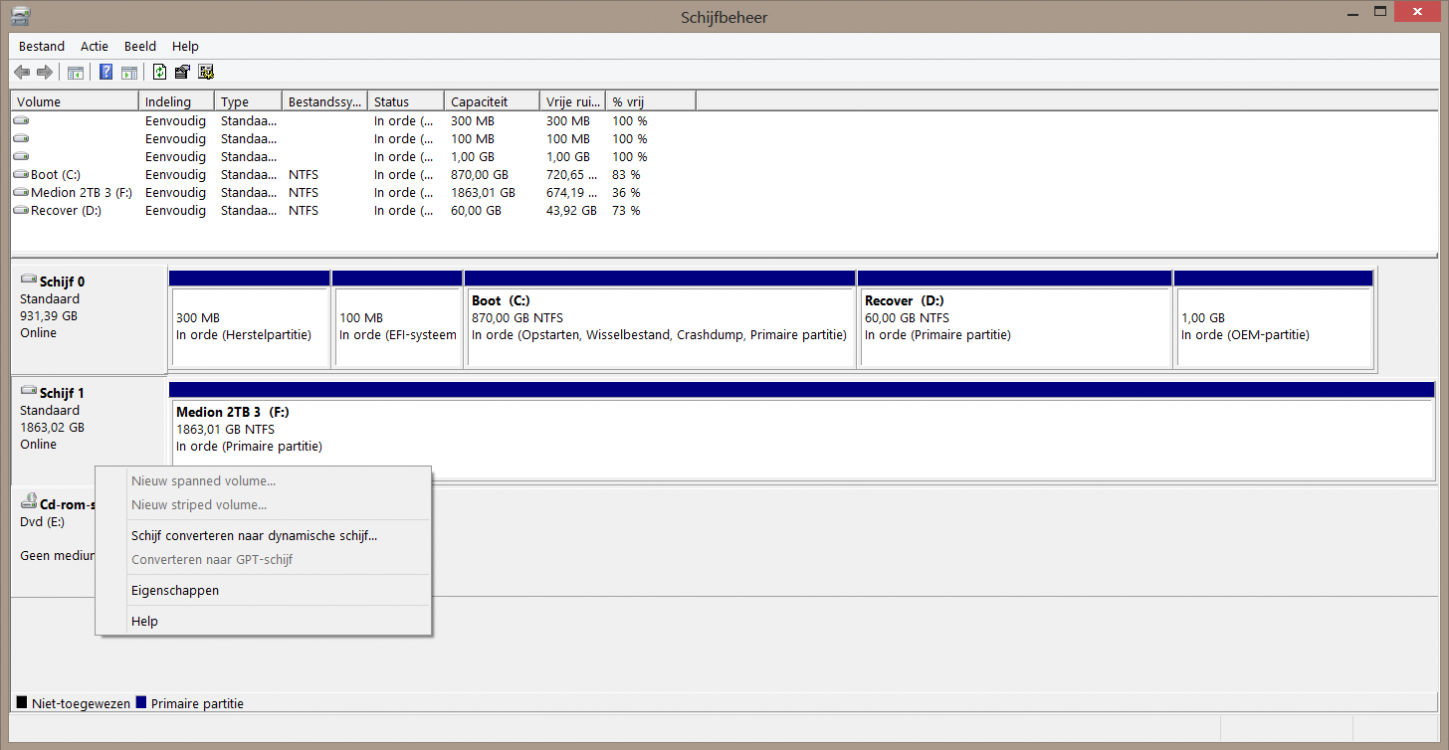The image size is (1449, 750).
Task: Click the blue Primaire partitie legend swatch
Action: tap(139, 703)
